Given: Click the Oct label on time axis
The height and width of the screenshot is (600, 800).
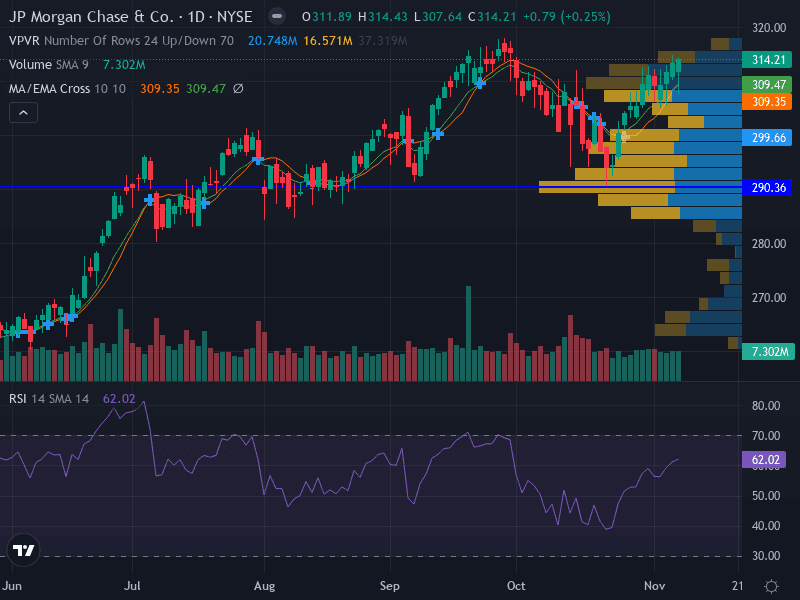Looking at the screenshot, I should click(x=516, y=586).
